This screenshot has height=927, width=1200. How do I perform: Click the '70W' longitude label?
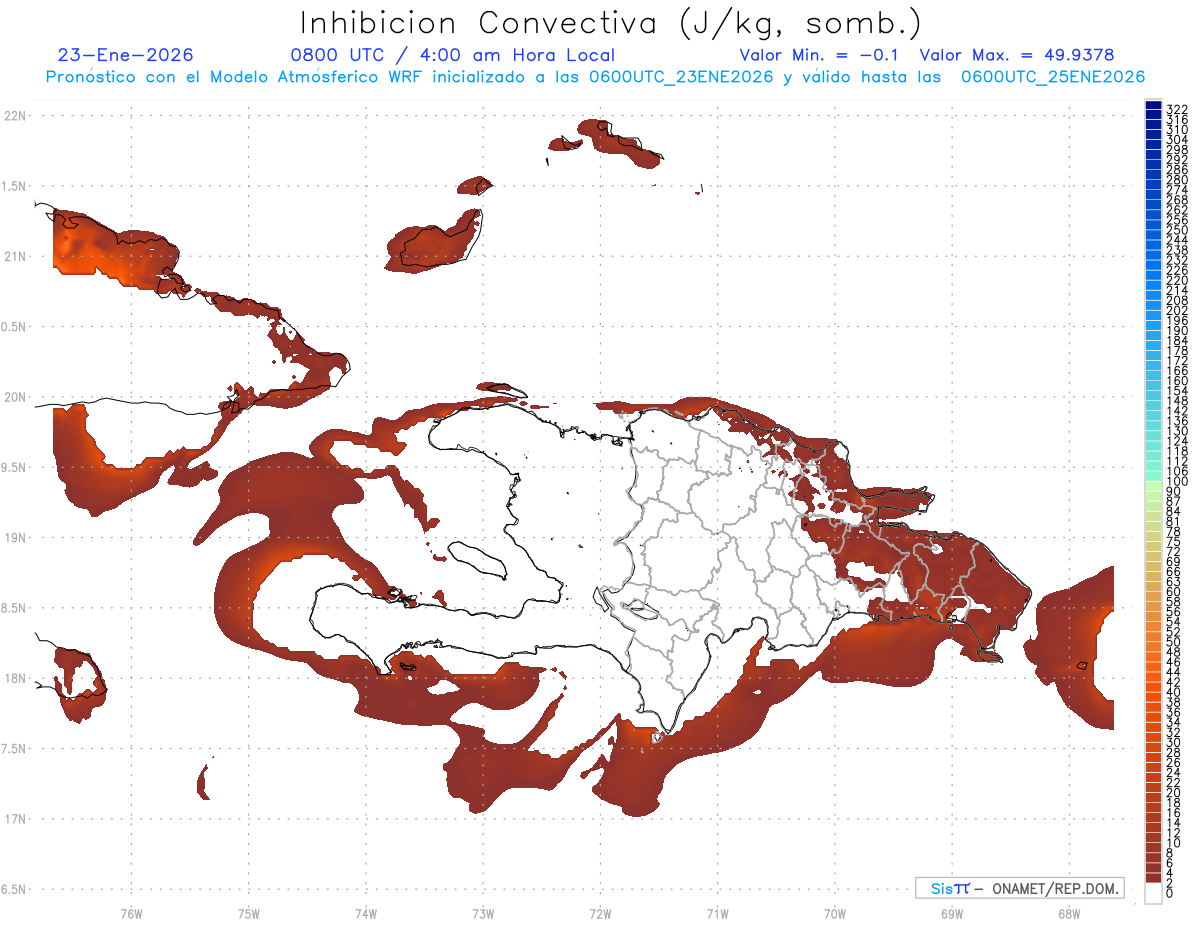coord(834,913)
